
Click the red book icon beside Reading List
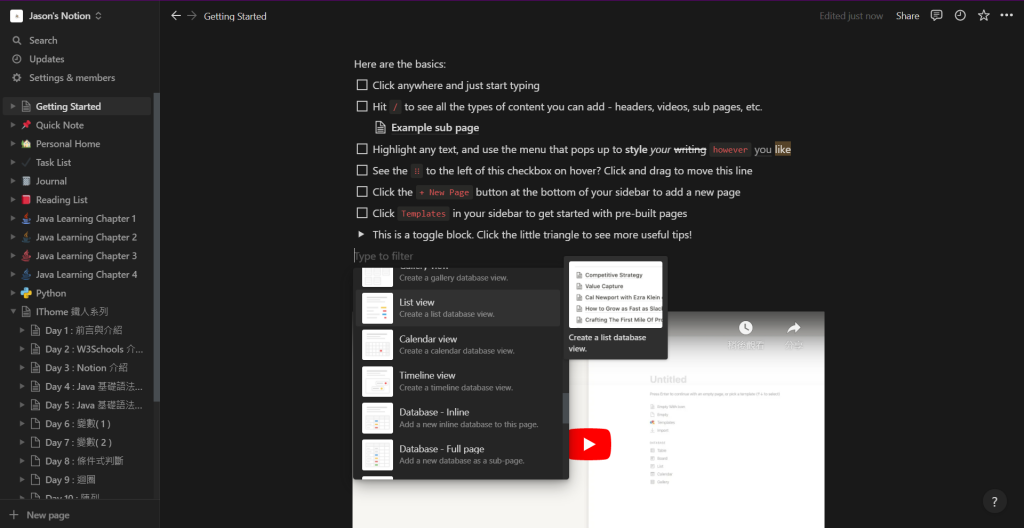pos(26,200)
